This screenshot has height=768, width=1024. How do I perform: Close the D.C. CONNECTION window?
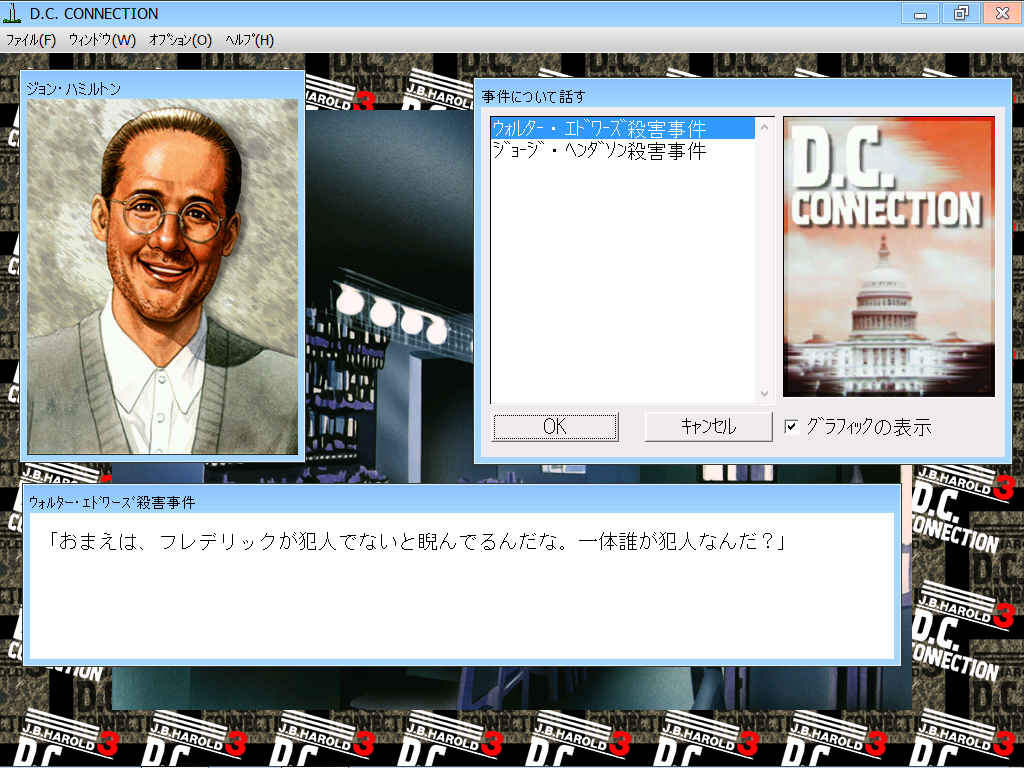pyautogui.click(x=1002, y=14)
